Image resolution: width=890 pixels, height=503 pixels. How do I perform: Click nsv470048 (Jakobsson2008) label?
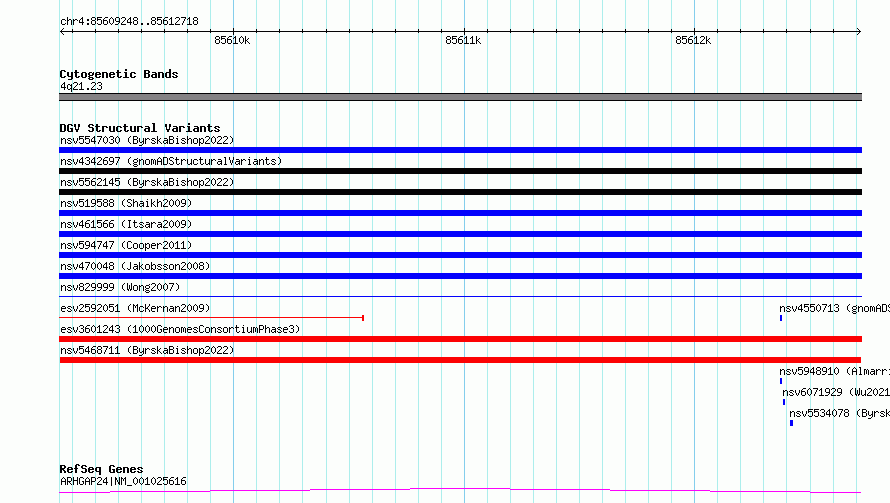(x=135, y=266)
